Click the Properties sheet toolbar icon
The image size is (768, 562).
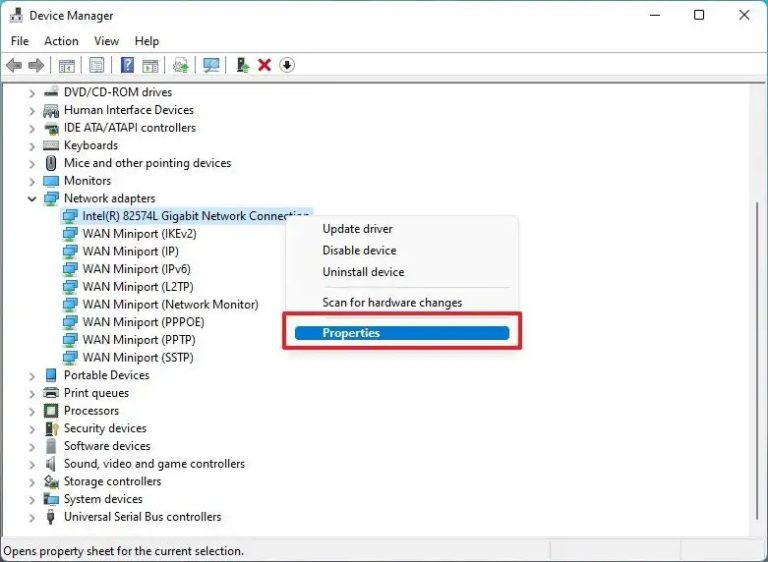[96, 65]
